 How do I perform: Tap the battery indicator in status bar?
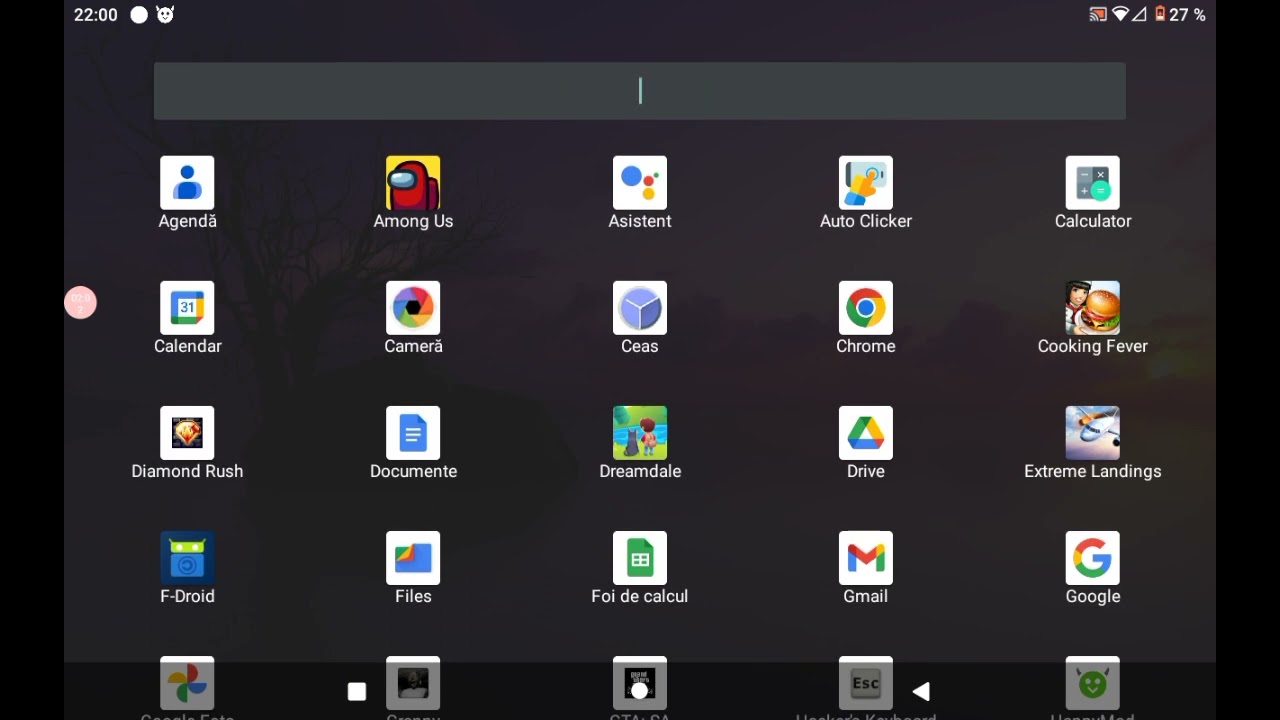(1160, 14)
